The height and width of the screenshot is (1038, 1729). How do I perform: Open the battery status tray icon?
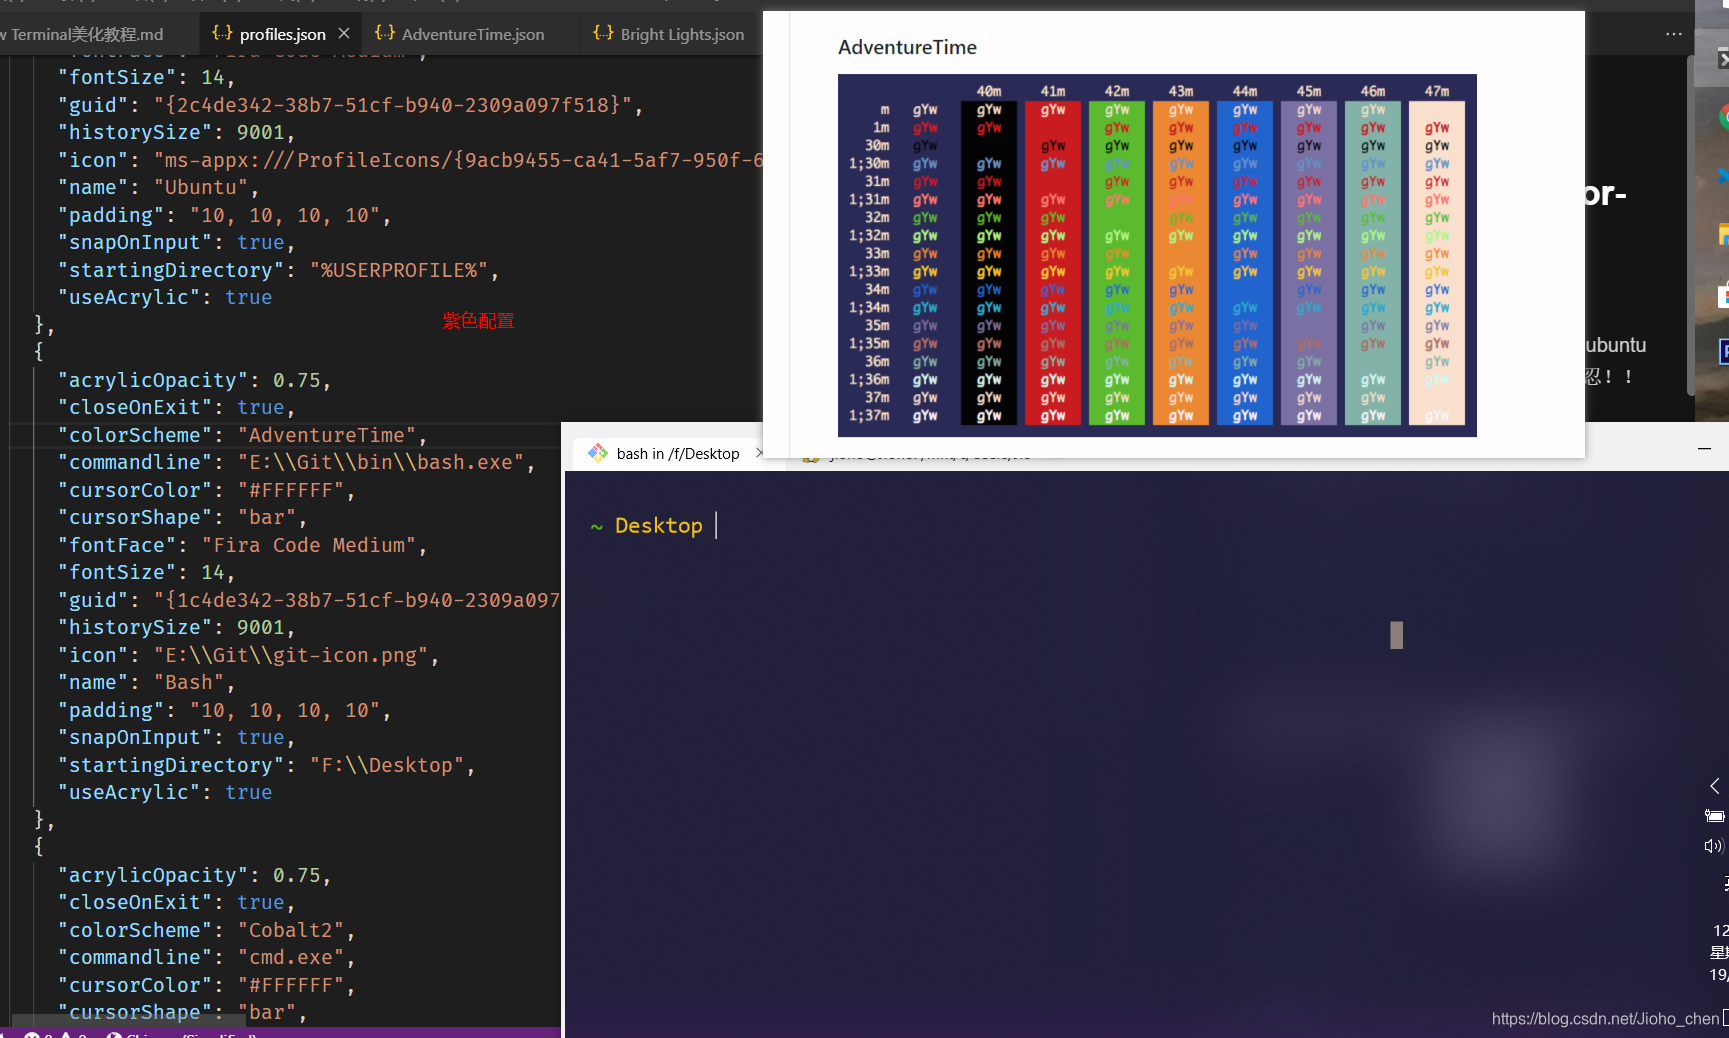[x=1714, y=816]
